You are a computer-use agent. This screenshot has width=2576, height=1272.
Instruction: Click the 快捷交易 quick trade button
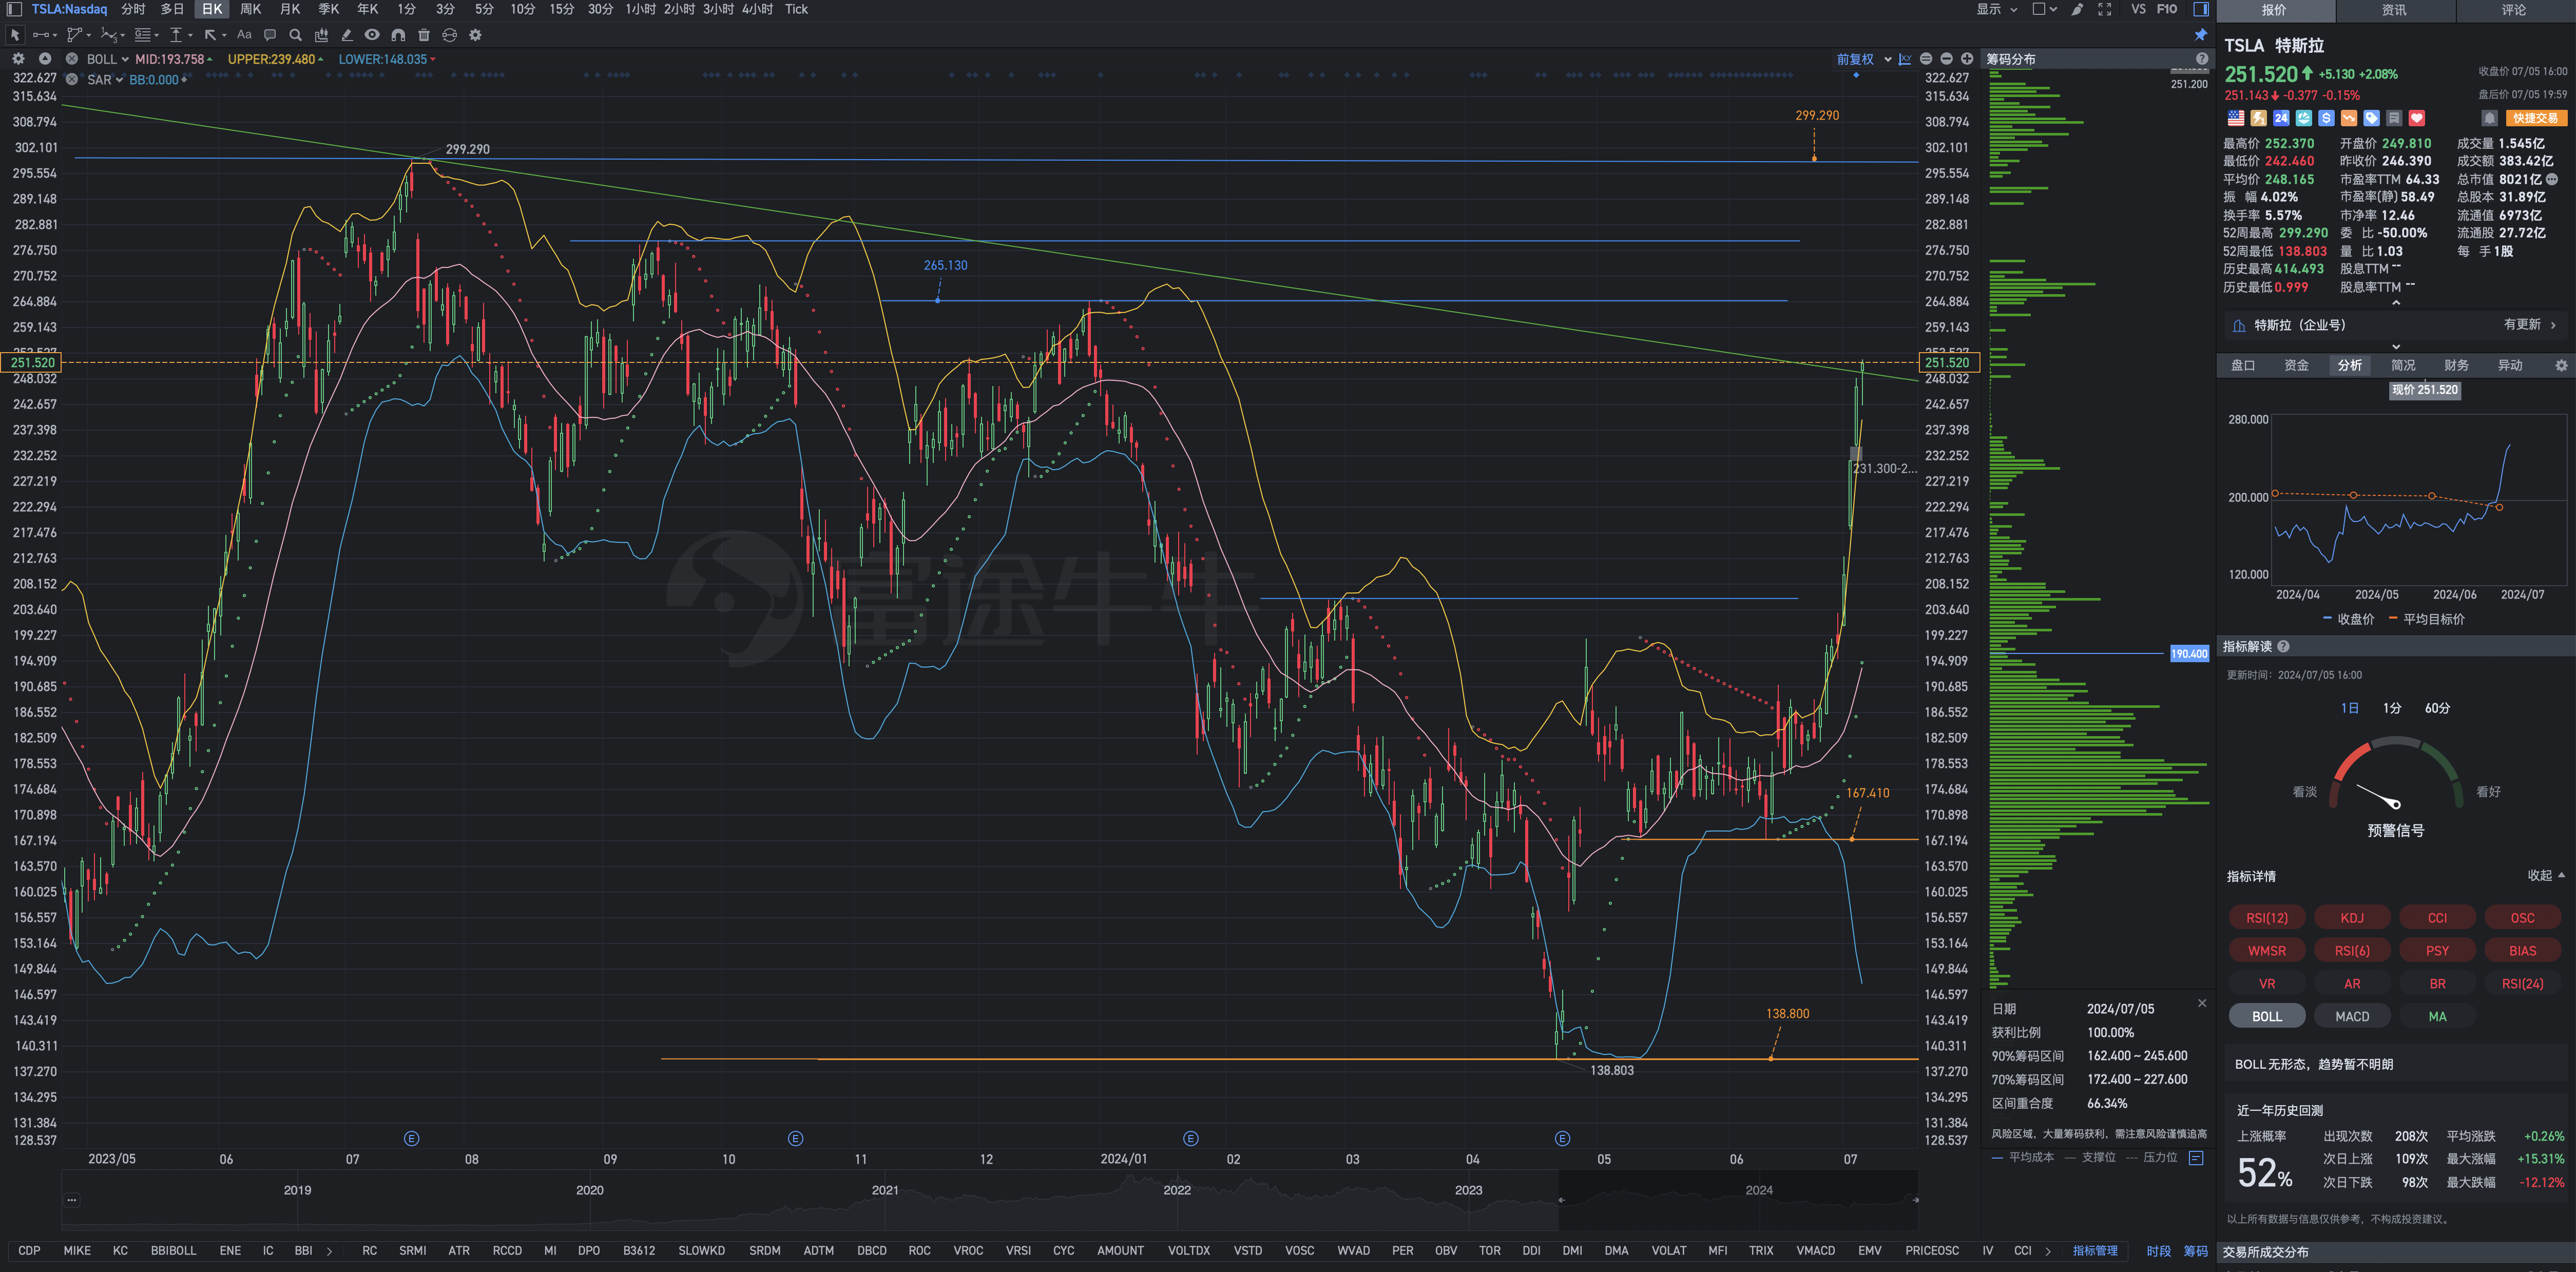[x=2536, y=118]
